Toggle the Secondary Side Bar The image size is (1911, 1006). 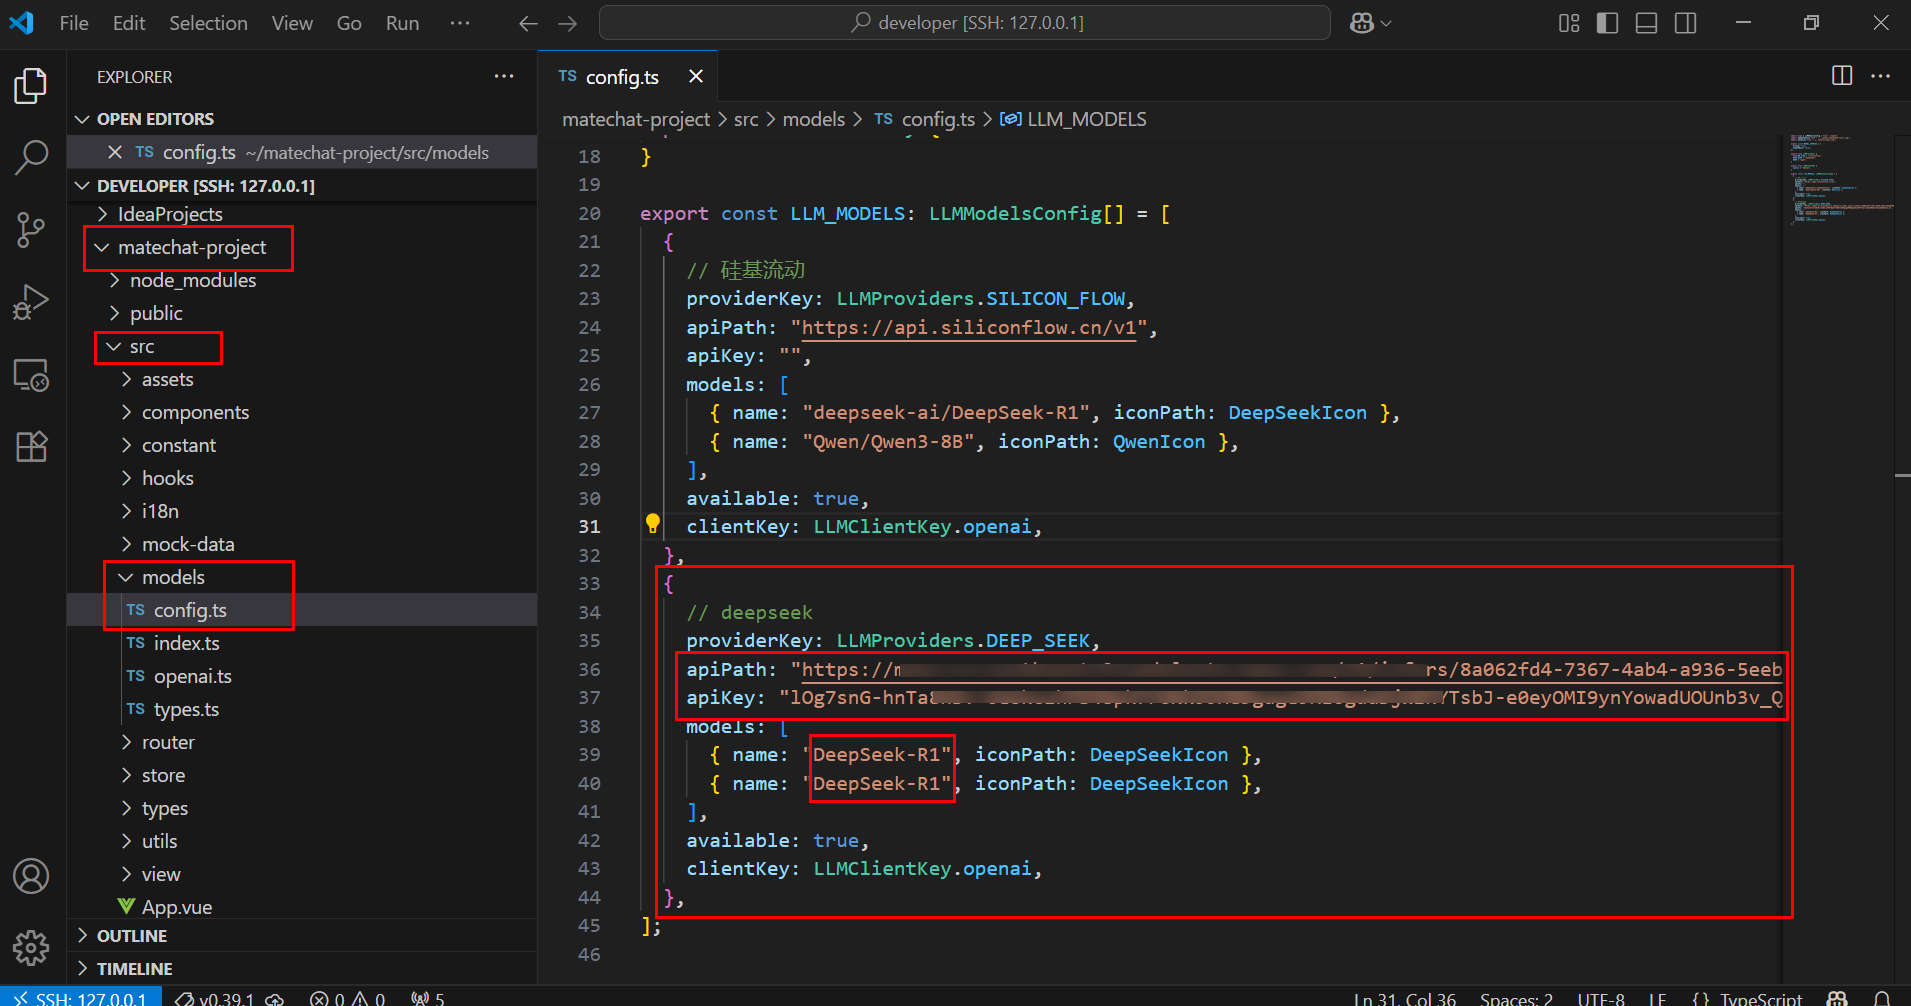coord(1686,23)
